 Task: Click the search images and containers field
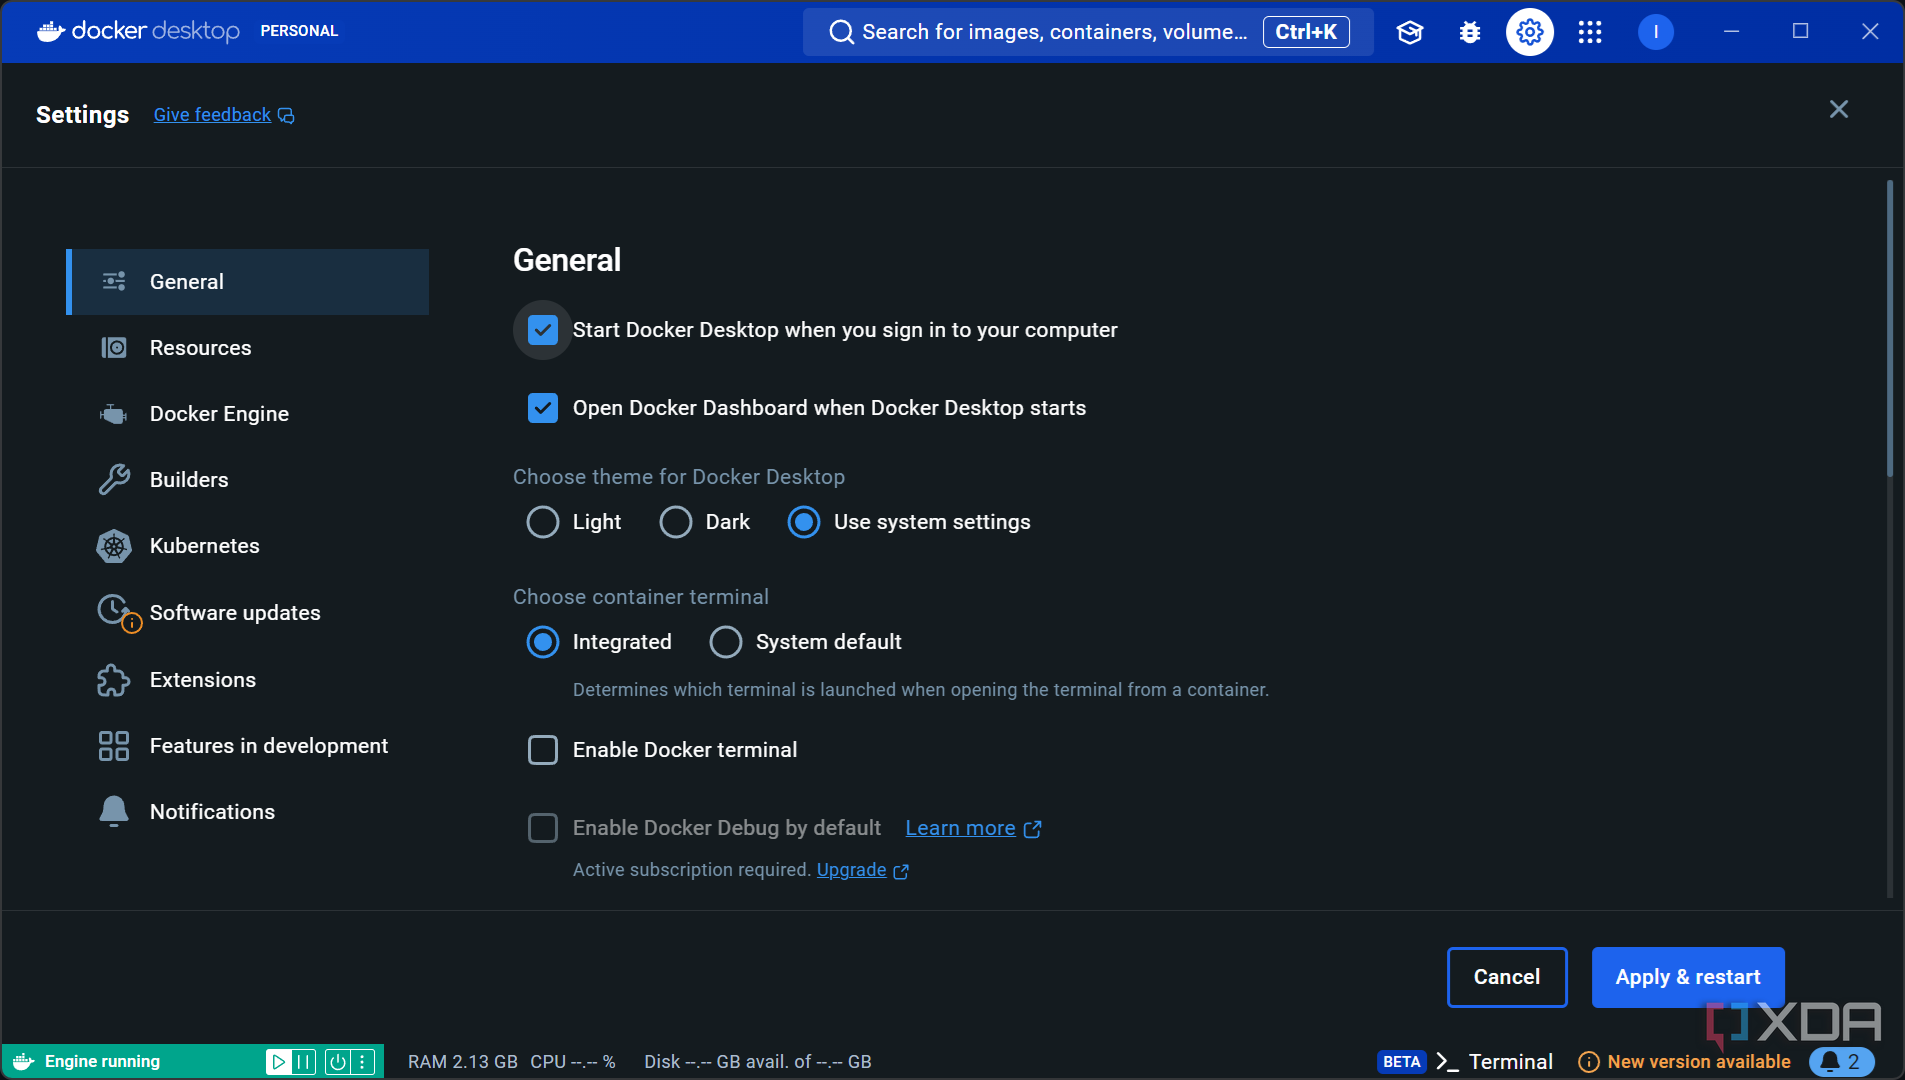click(x=1088, y=32)
